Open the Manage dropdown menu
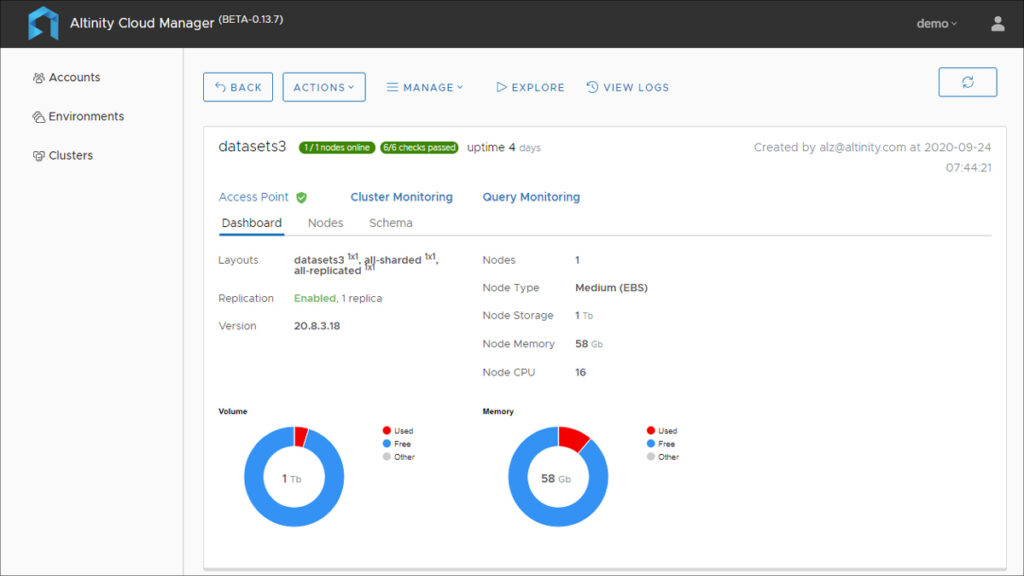Image resolution: width=1024 pixels, height=576 pixels. click(424, 87)
